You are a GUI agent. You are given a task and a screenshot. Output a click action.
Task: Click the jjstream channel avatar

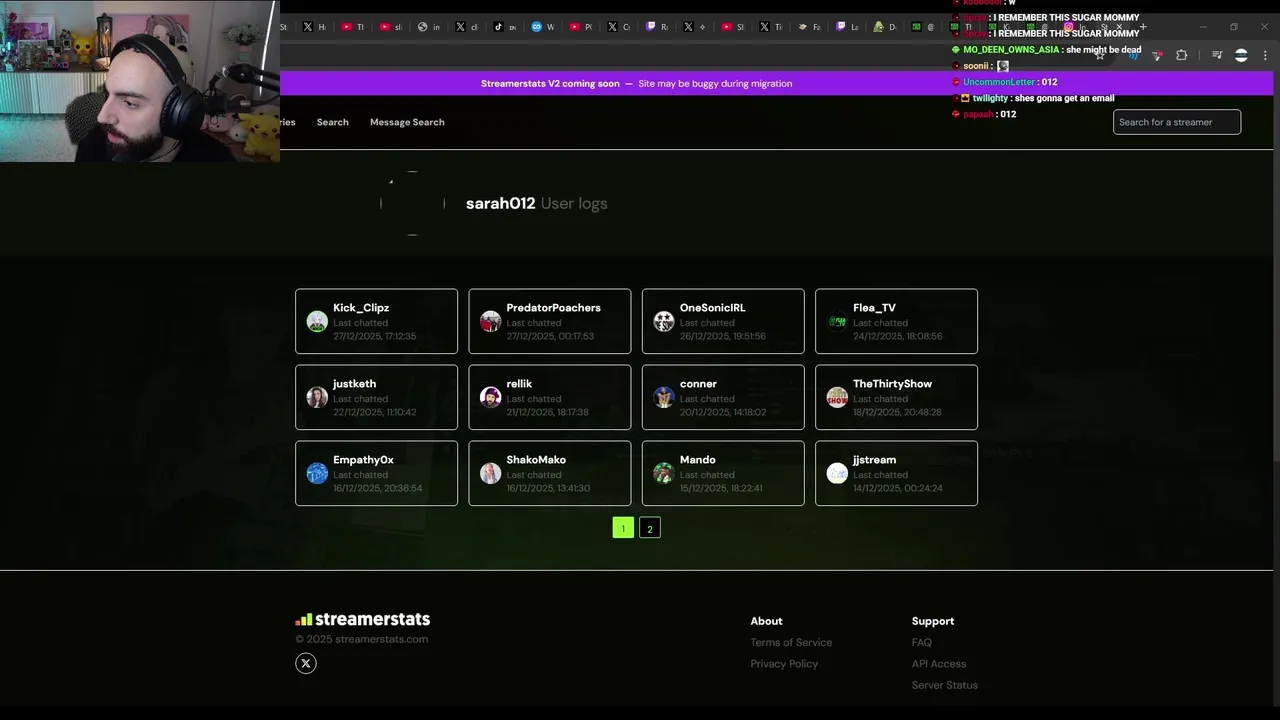[837, 473]
